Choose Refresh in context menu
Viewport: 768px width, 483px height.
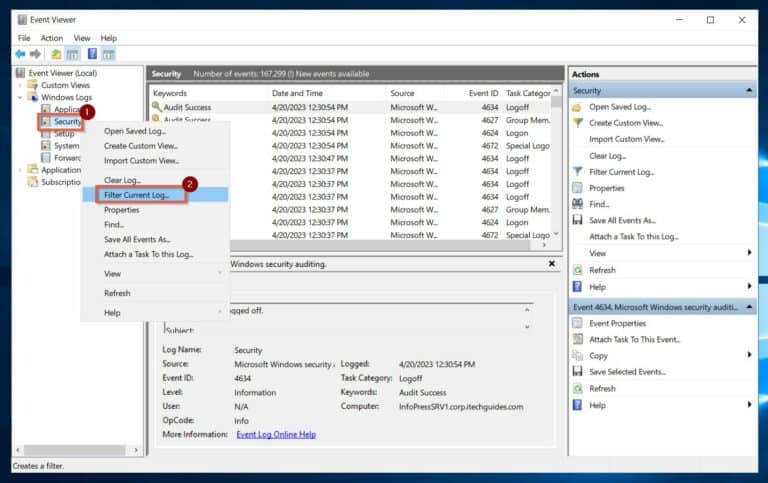click(x=155, y=293)
